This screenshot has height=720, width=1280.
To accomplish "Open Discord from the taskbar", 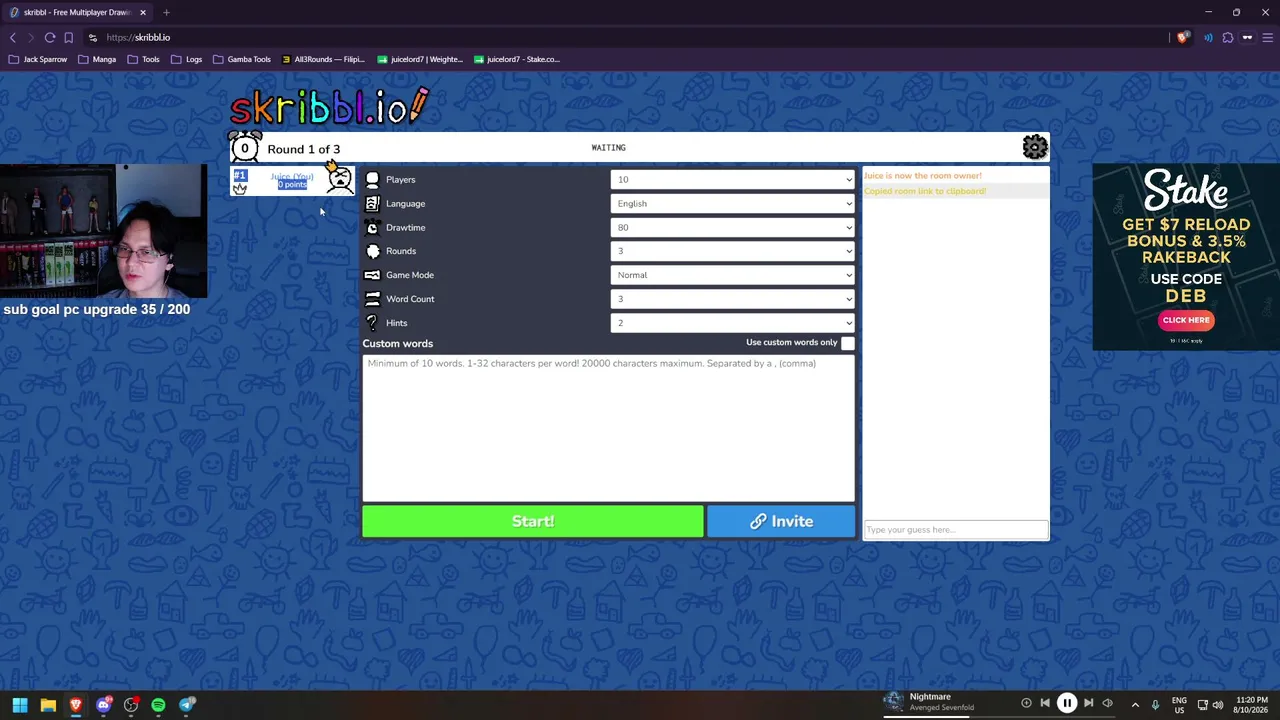I will [103, 705].
